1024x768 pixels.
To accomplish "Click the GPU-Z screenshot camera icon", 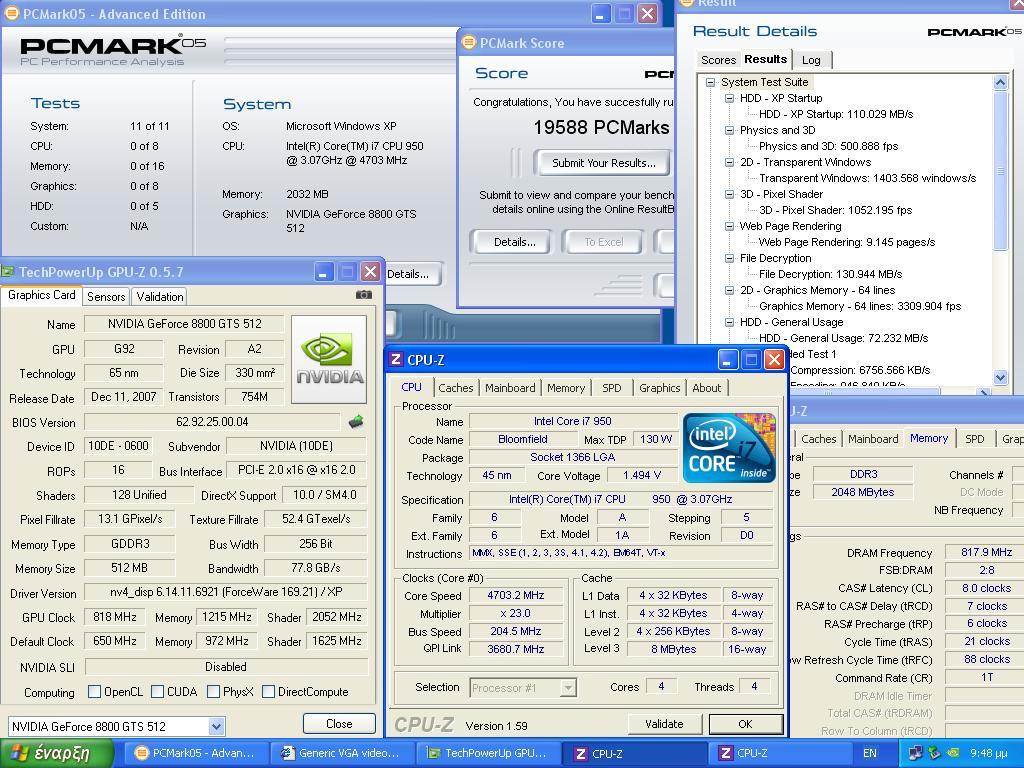I will point(364,295).
